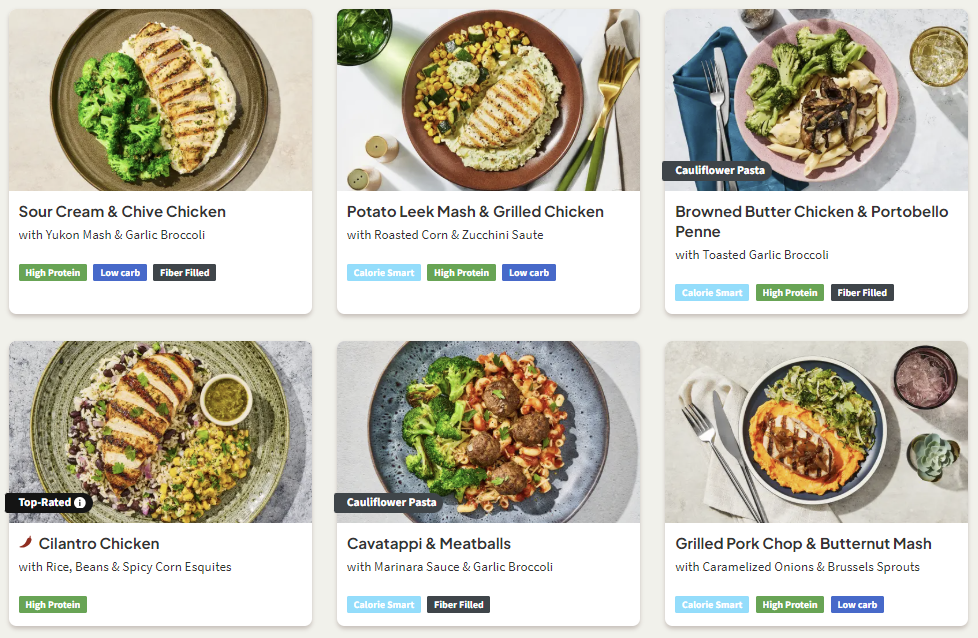Open the Sour Cream & Chive Chicken photo

[x=160, y=100]
